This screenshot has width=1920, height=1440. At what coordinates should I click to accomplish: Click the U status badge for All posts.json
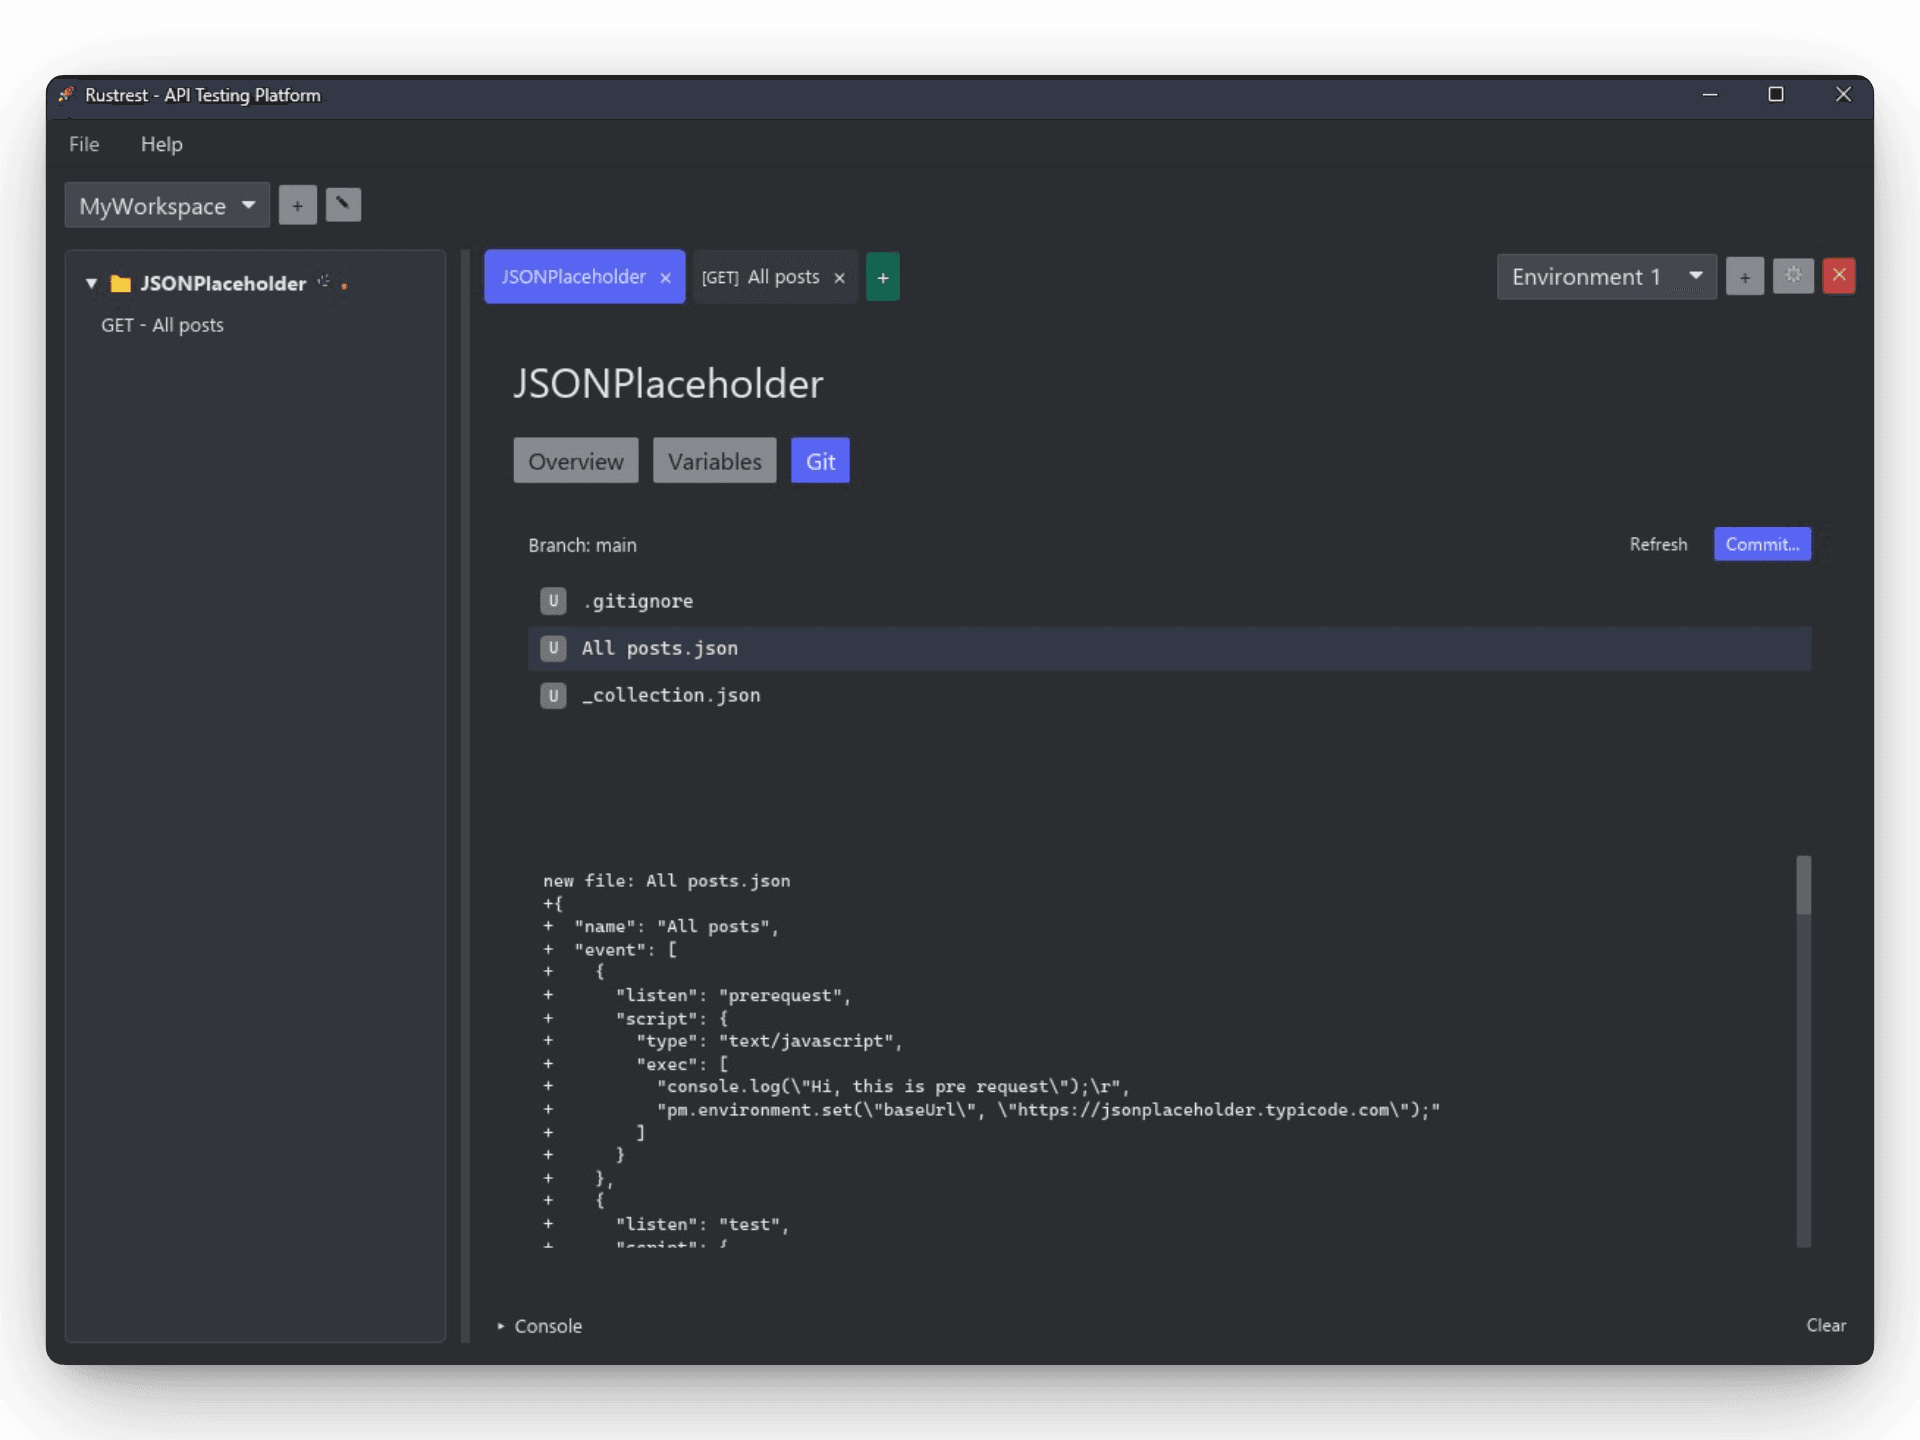tap(553, 648)
